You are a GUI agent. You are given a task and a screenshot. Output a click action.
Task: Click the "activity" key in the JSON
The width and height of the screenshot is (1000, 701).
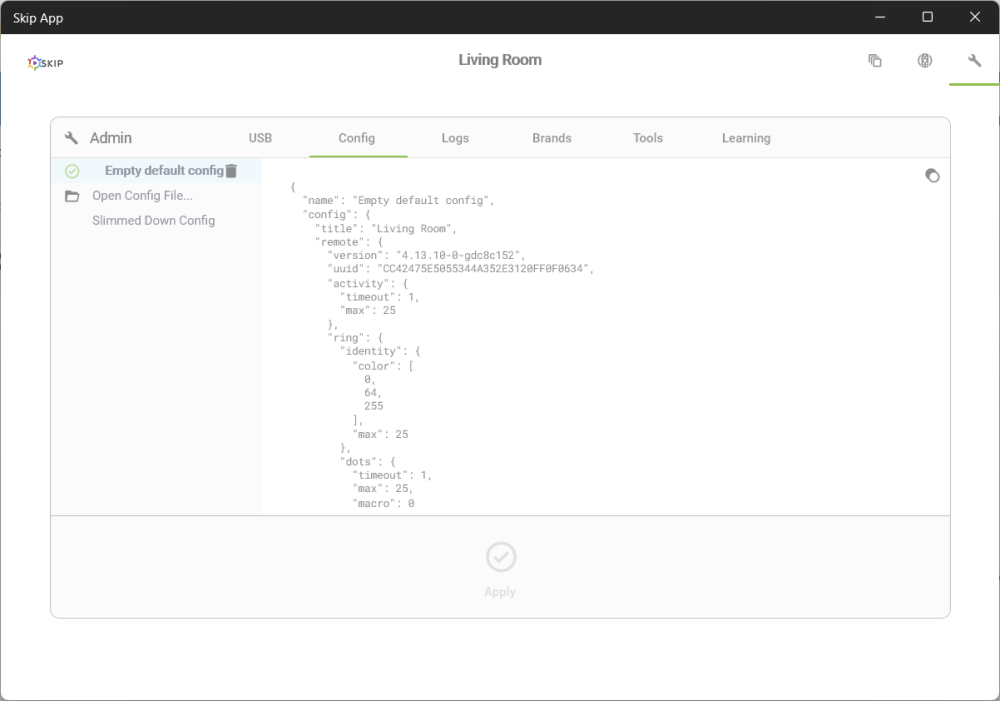(x=358, y=283)
